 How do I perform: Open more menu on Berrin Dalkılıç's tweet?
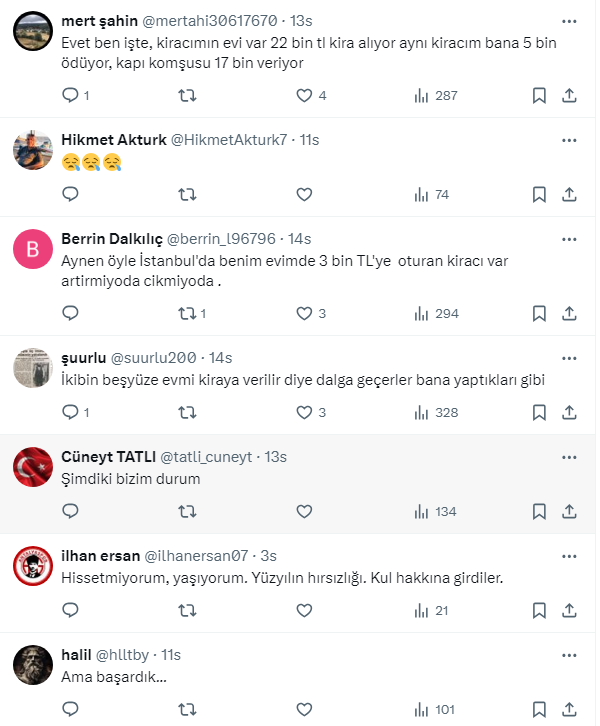click(x=569, y=239)
